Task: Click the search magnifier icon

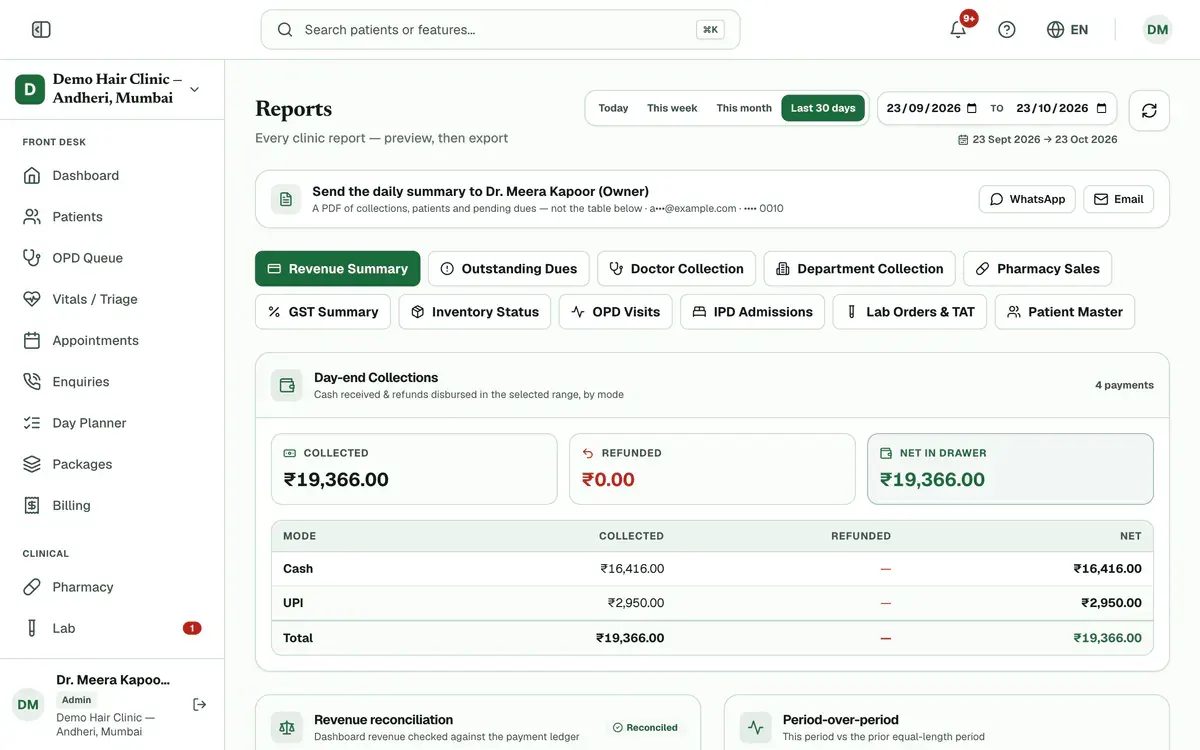Action: 285,30
